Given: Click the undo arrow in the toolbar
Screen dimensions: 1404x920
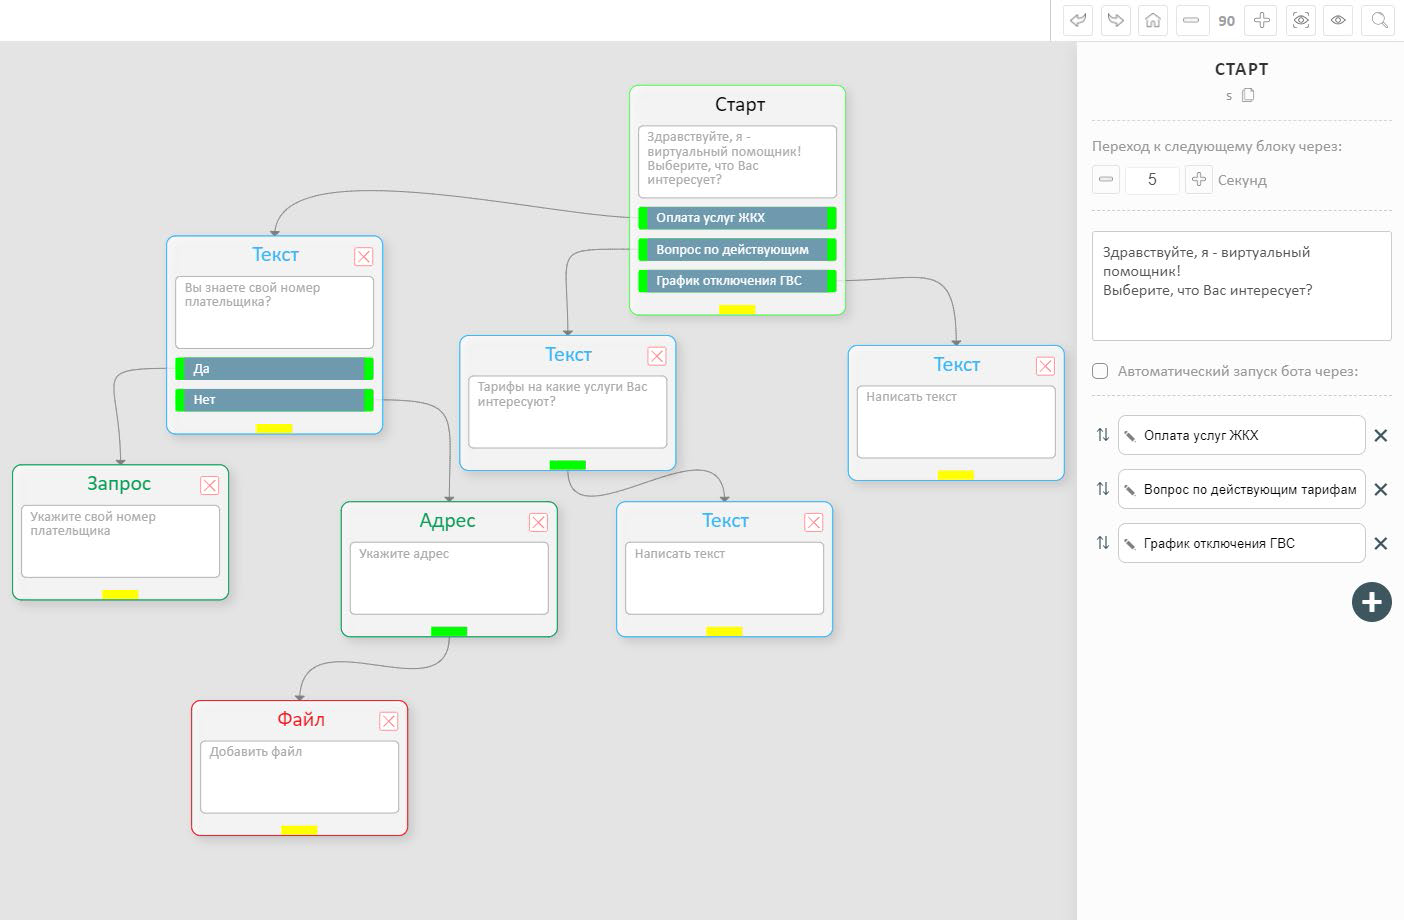Looking at the screenshot, I should click(1077, 20).
